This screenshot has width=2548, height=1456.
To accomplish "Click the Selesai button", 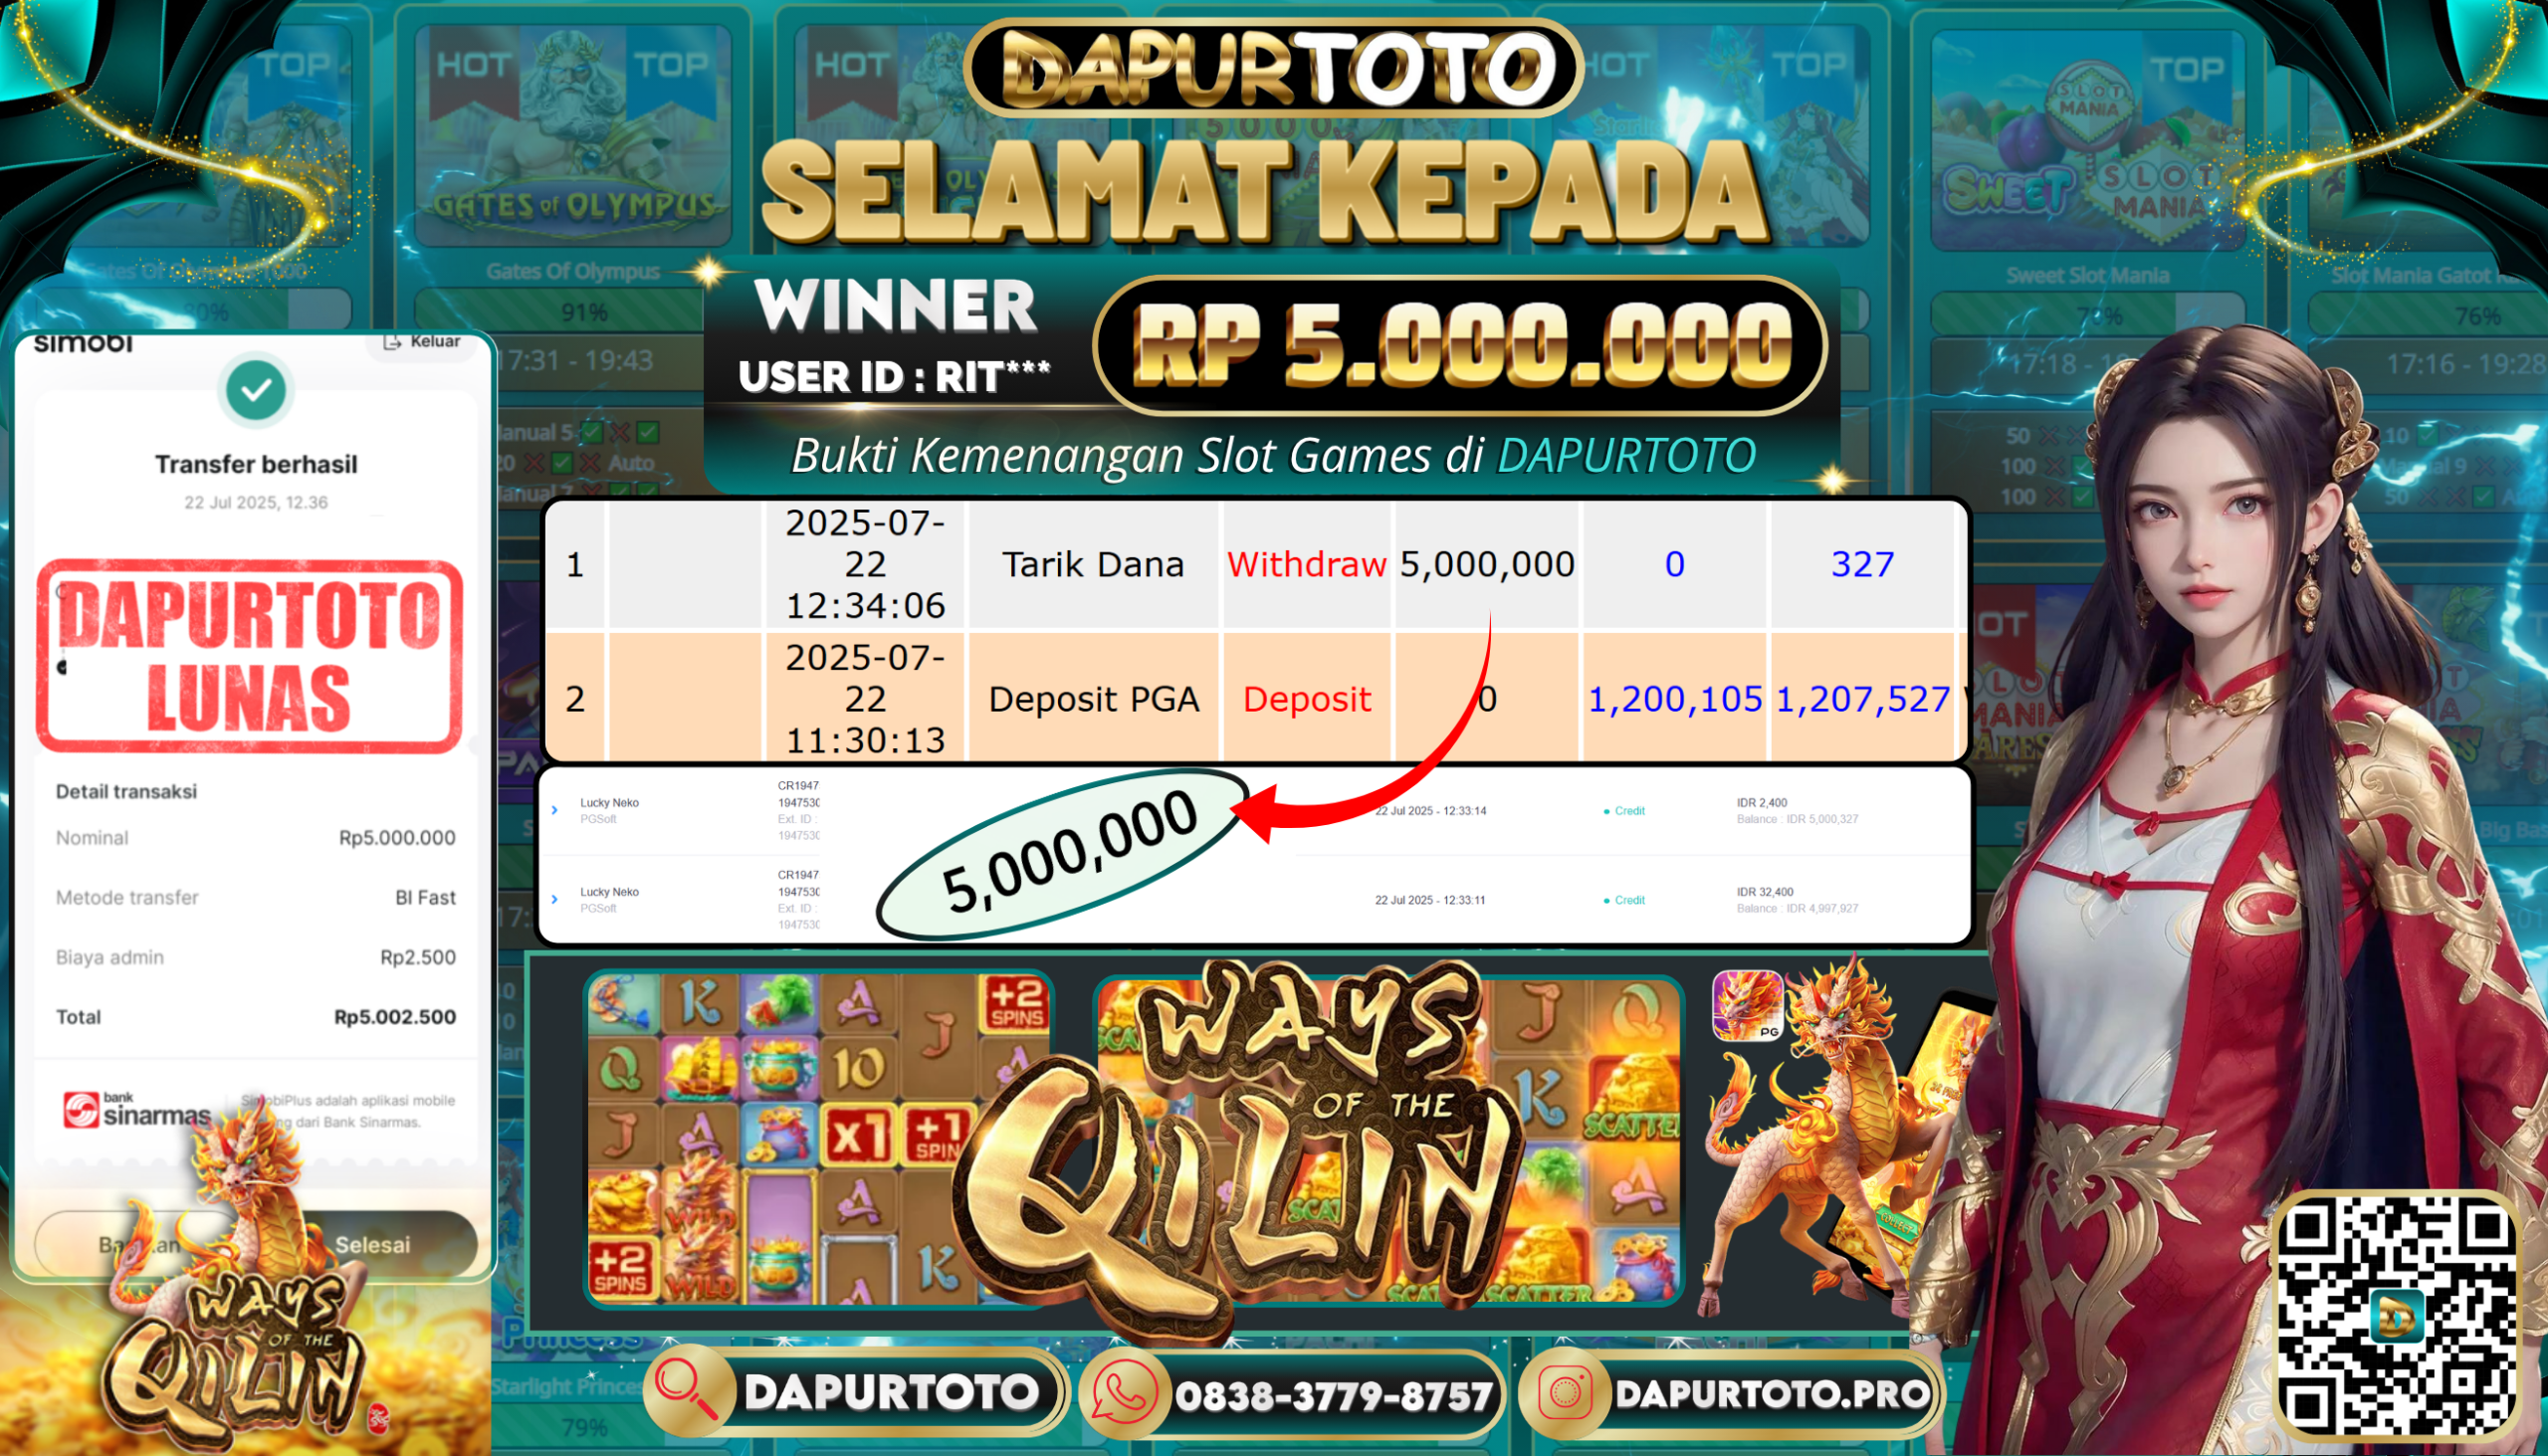I will (x=372, y=1244).
